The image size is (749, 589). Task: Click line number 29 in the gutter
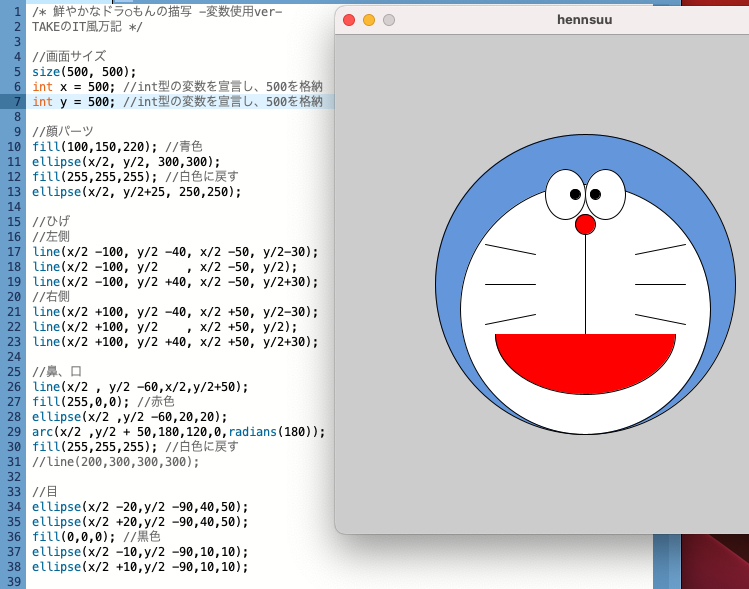click(14, 432)
